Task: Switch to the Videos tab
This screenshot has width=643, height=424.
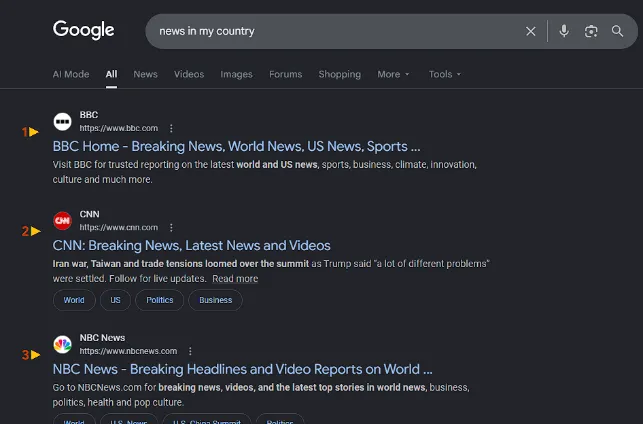Action: coord(189,74)
